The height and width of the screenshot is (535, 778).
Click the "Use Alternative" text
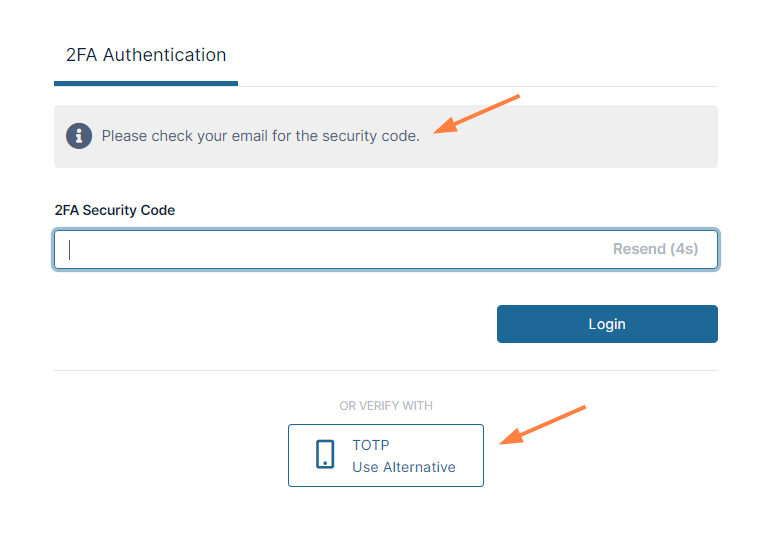403,467
